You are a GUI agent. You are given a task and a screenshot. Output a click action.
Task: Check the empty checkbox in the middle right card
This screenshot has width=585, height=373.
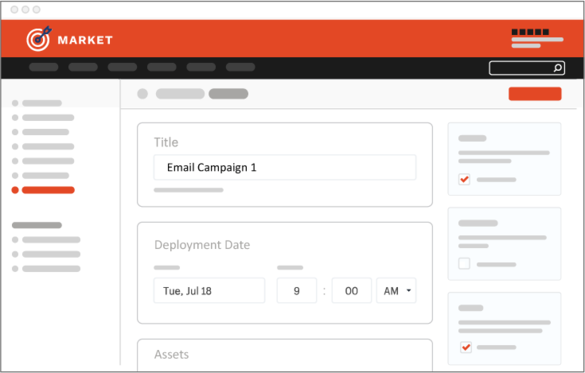tap(464, 264)
